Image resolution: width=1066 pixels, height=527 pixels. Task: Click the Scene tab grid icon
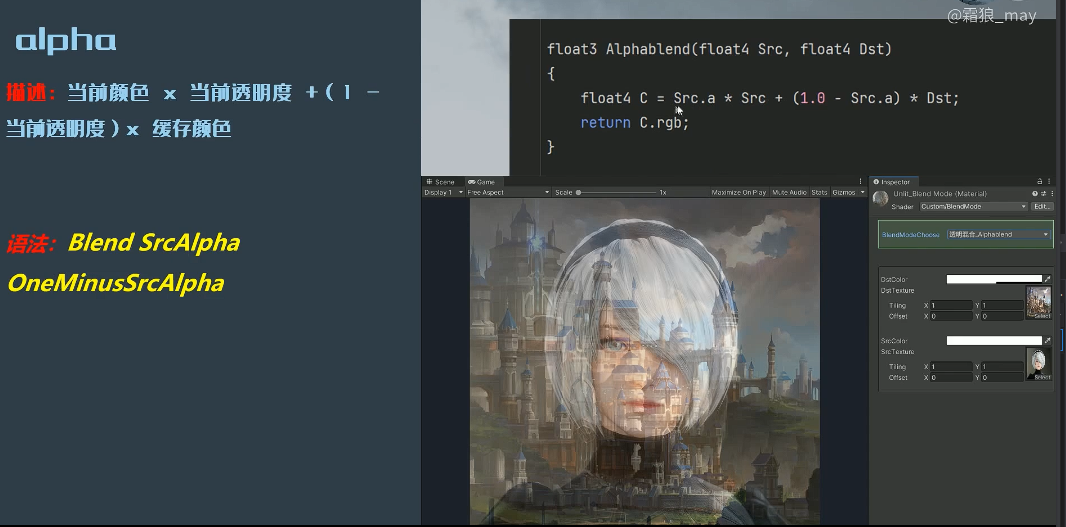point(429,182)
